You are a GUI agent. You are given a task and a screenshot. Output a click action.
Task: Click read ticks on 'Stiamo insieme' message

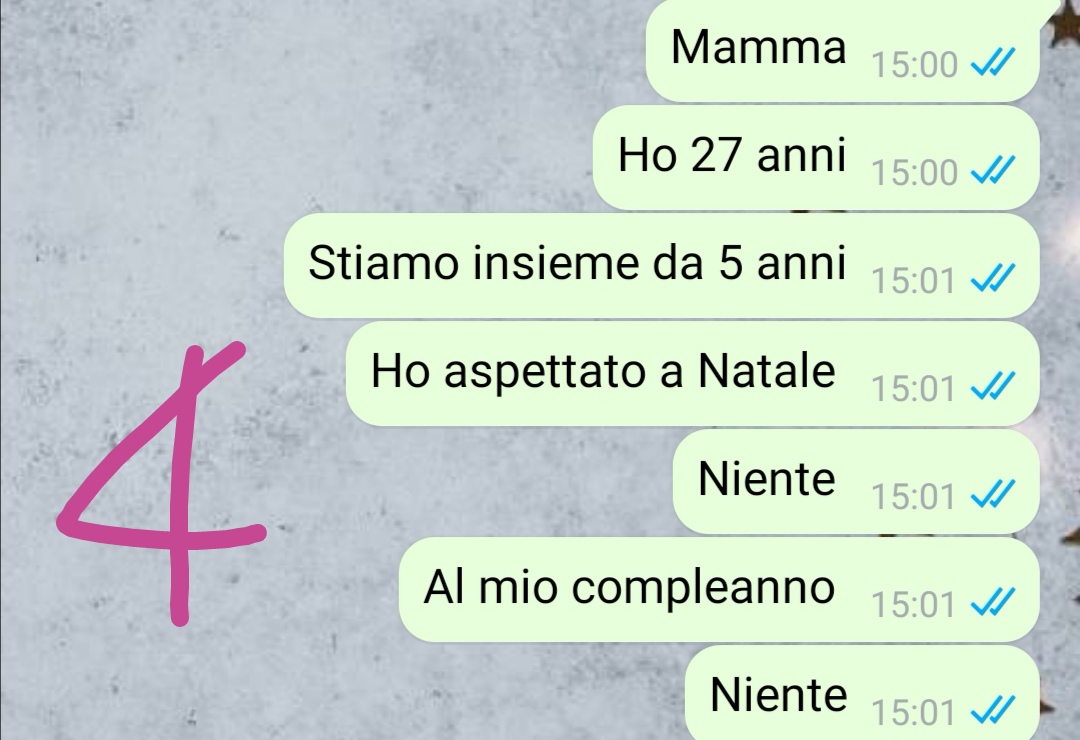click(x=993, y=280)
